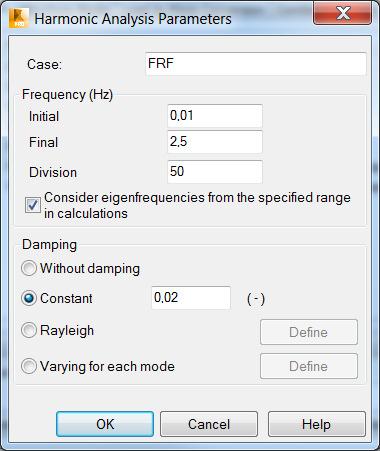Close the Harmonic Analysis Parameters dialog
380x451 pixels.
[x=342, y=14]
